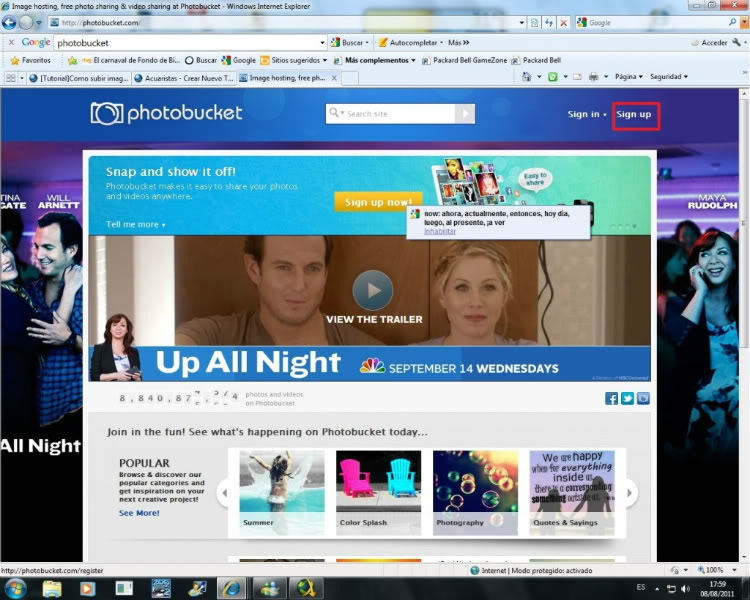Open Windows Live Messenger from the taskbar

269,588
